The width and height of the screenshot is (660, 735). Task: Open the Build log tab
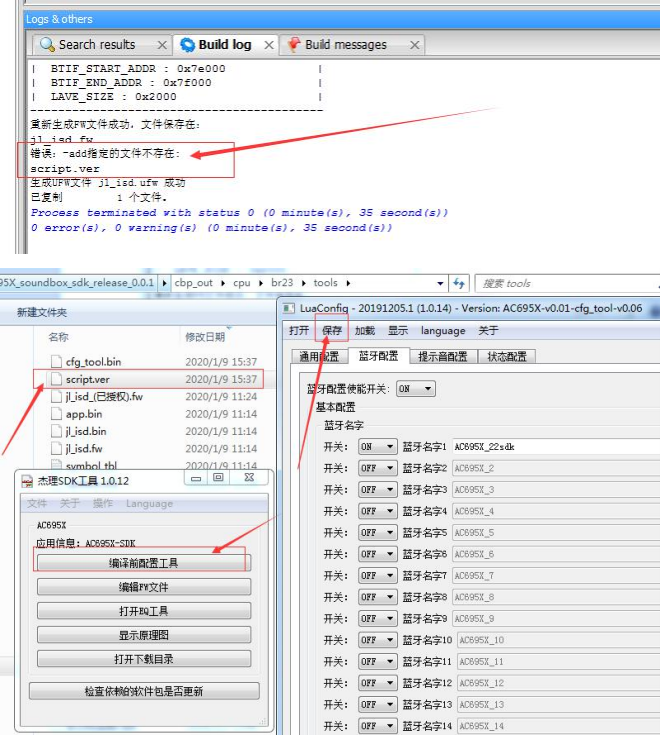225,45
